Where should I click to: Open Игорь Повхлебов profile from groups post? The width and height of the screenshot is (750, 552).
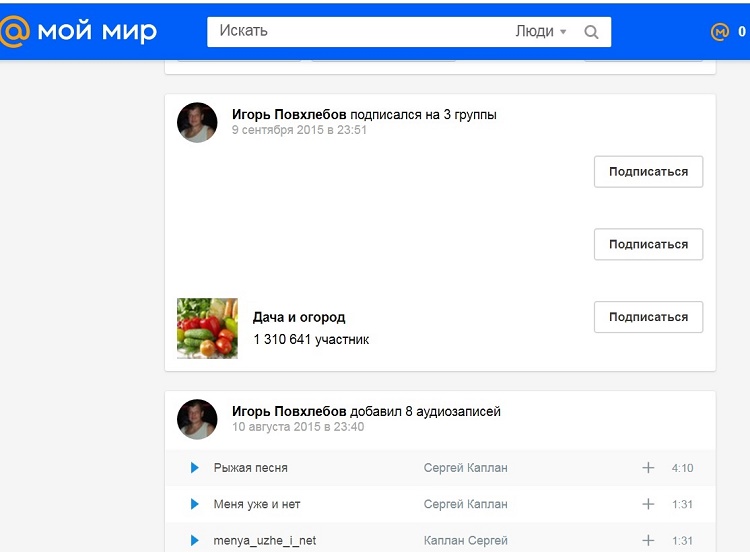(289, 114)
